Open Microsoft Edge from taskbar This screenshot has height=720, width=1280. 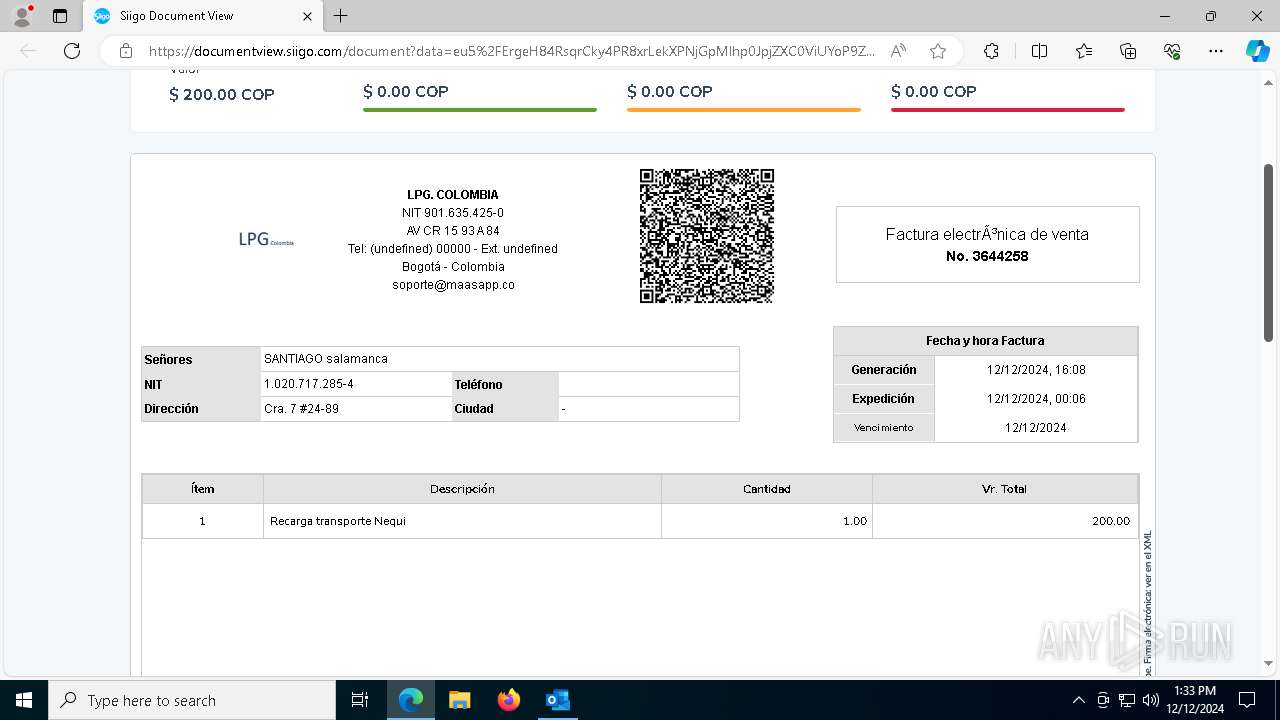pyautogui.click(x=411, y=700)
